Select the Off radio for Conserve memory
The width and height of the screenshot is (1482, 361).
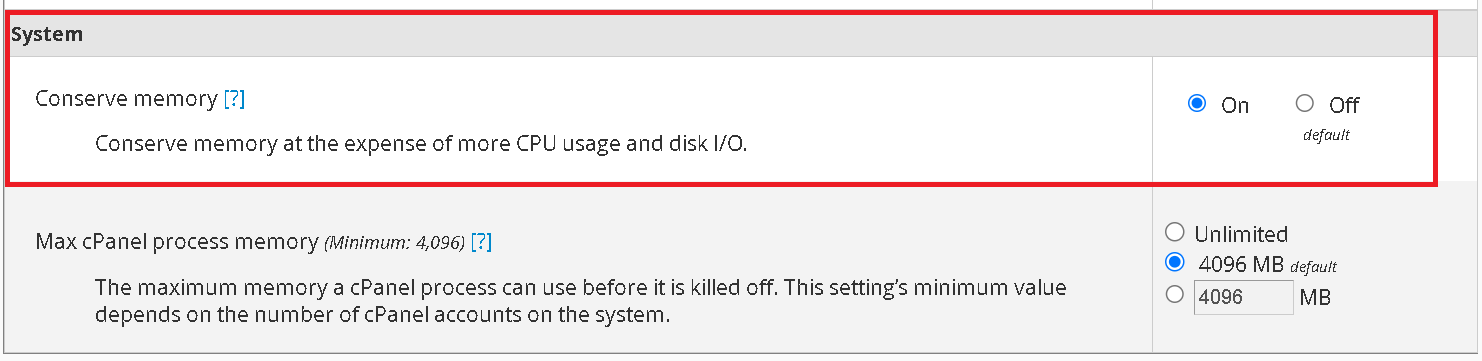[x=1304, y=104]
